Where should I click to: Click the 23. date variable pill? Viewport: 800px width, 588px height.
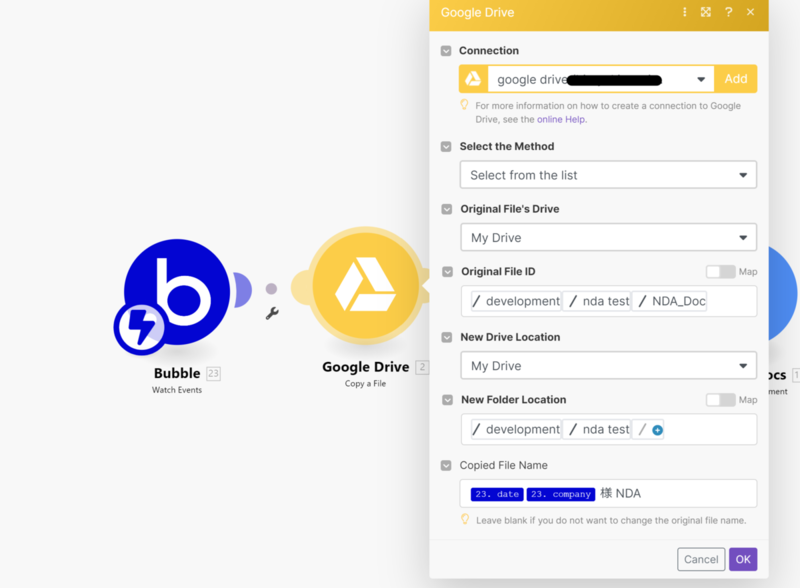coord(497,494)
